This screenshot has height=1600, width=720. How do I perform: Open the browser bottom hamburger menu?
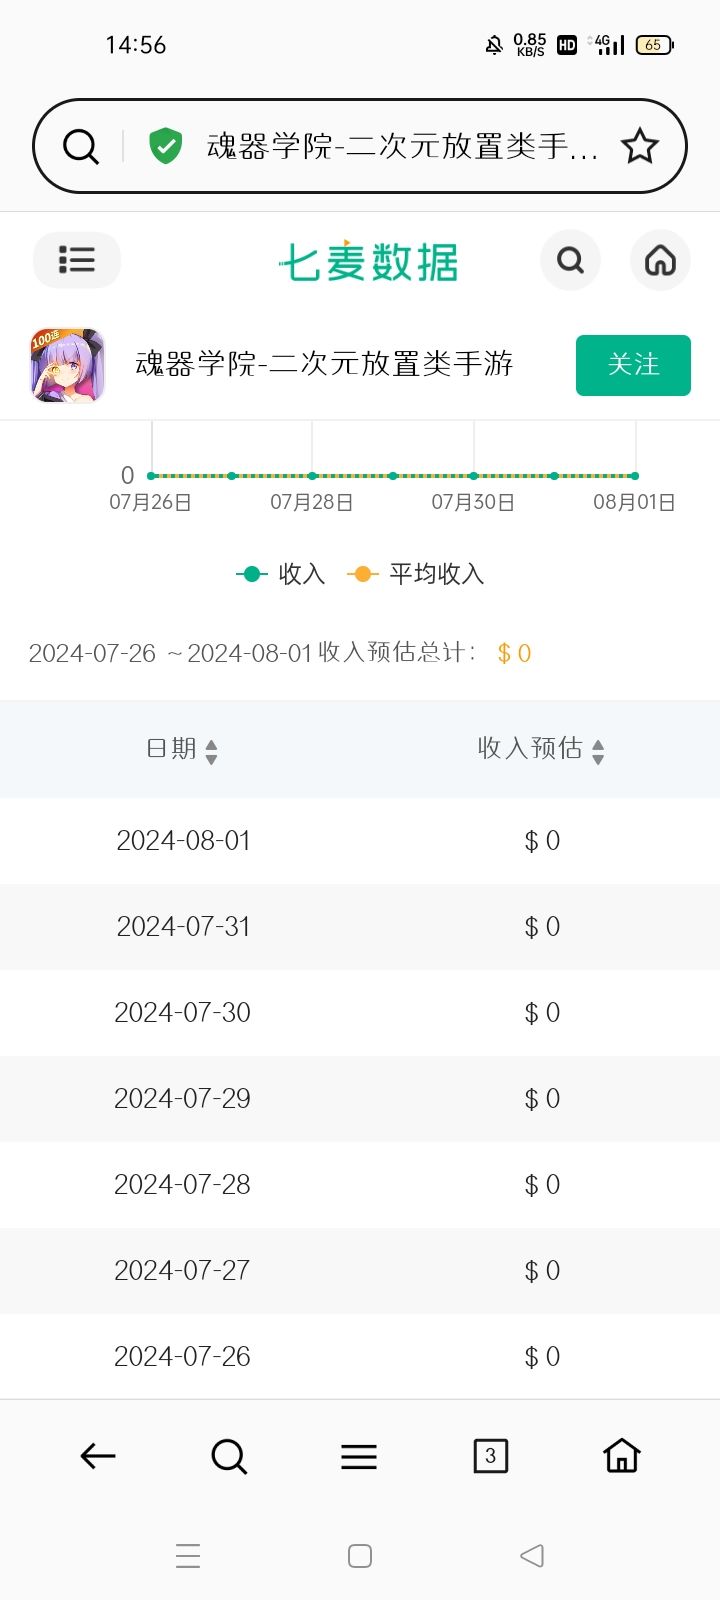click(359, 1457)
